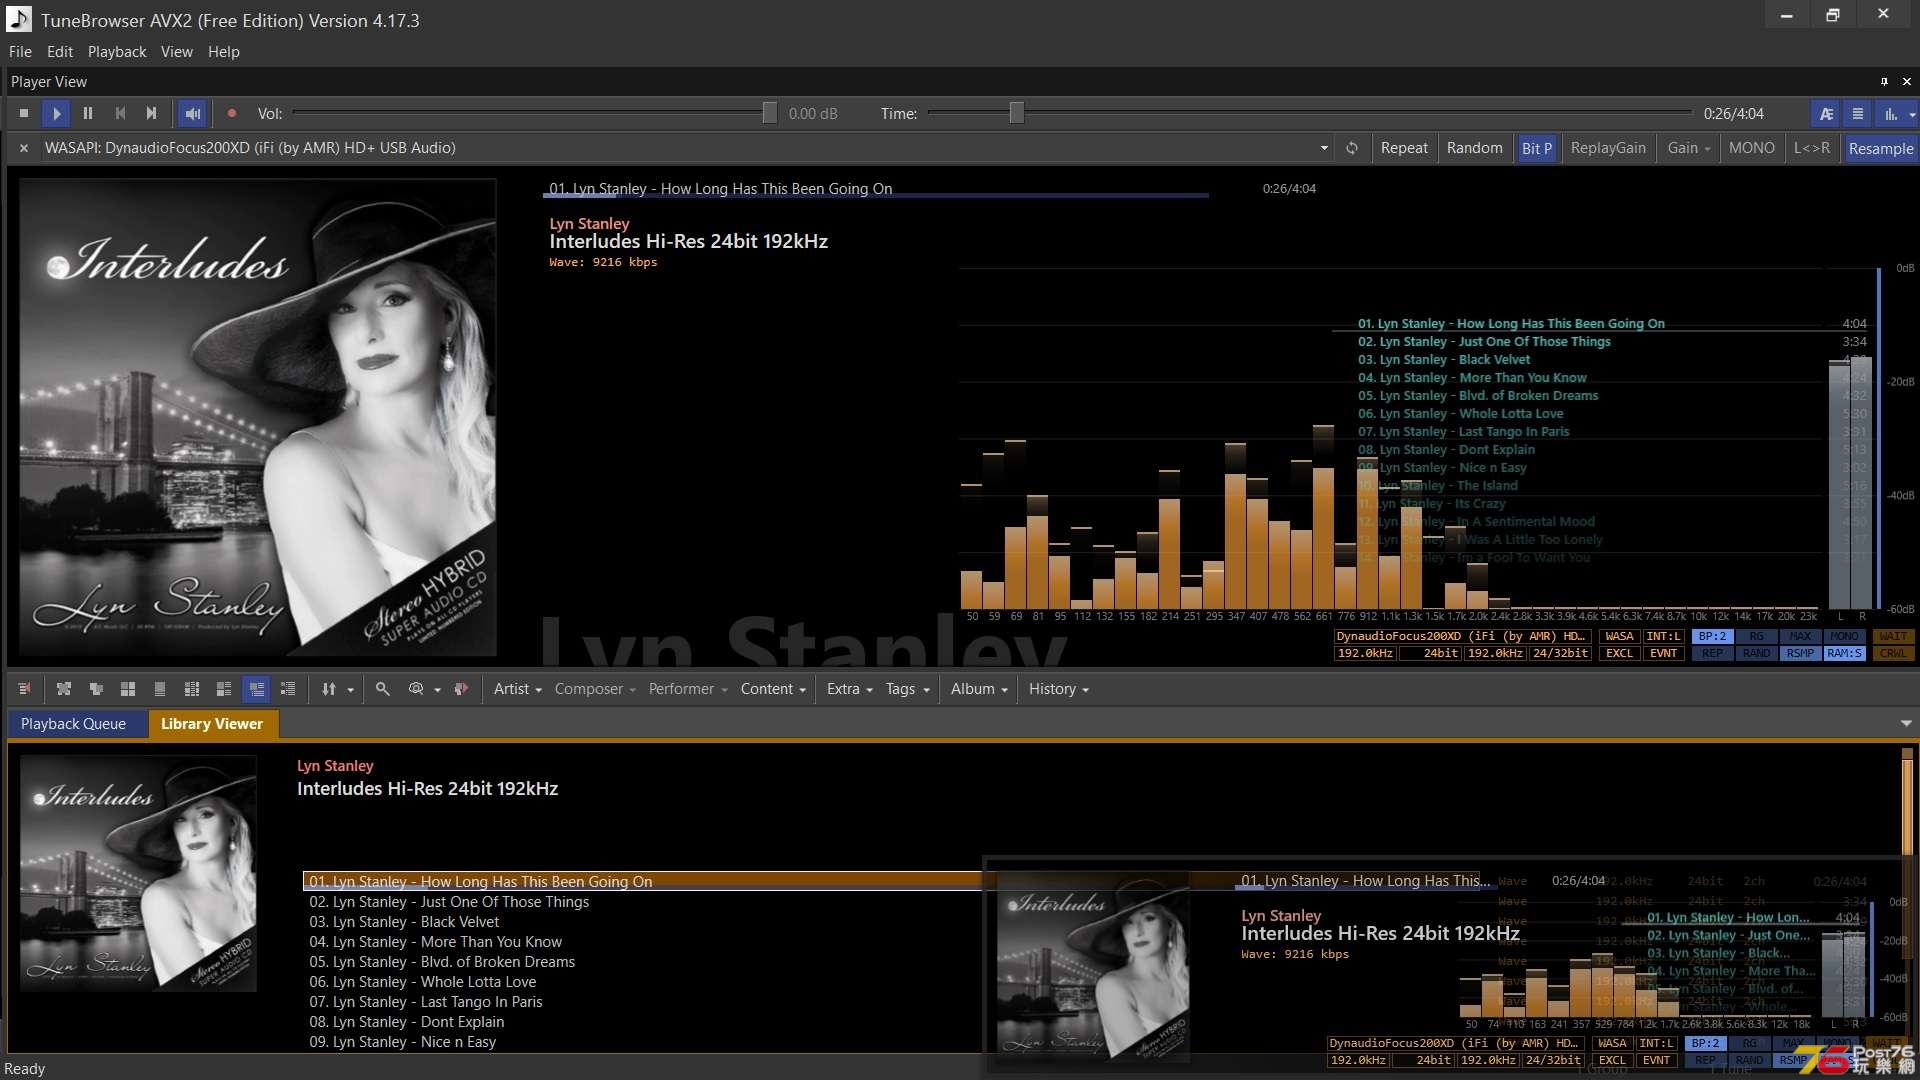Select the thumbnails with details view icon
The image size is (1920, 1080).
(x=224, y=689)
